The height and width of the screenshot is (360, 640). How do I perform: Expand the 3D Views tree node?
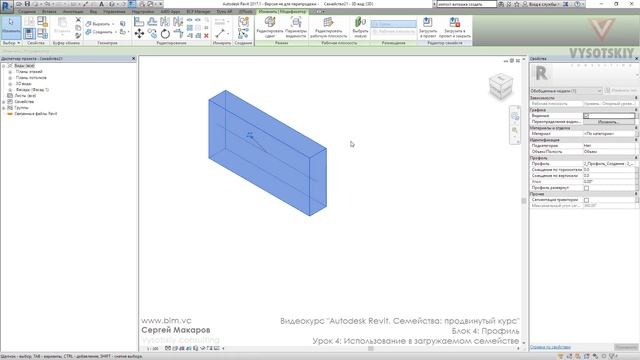(x=10, y=84)
